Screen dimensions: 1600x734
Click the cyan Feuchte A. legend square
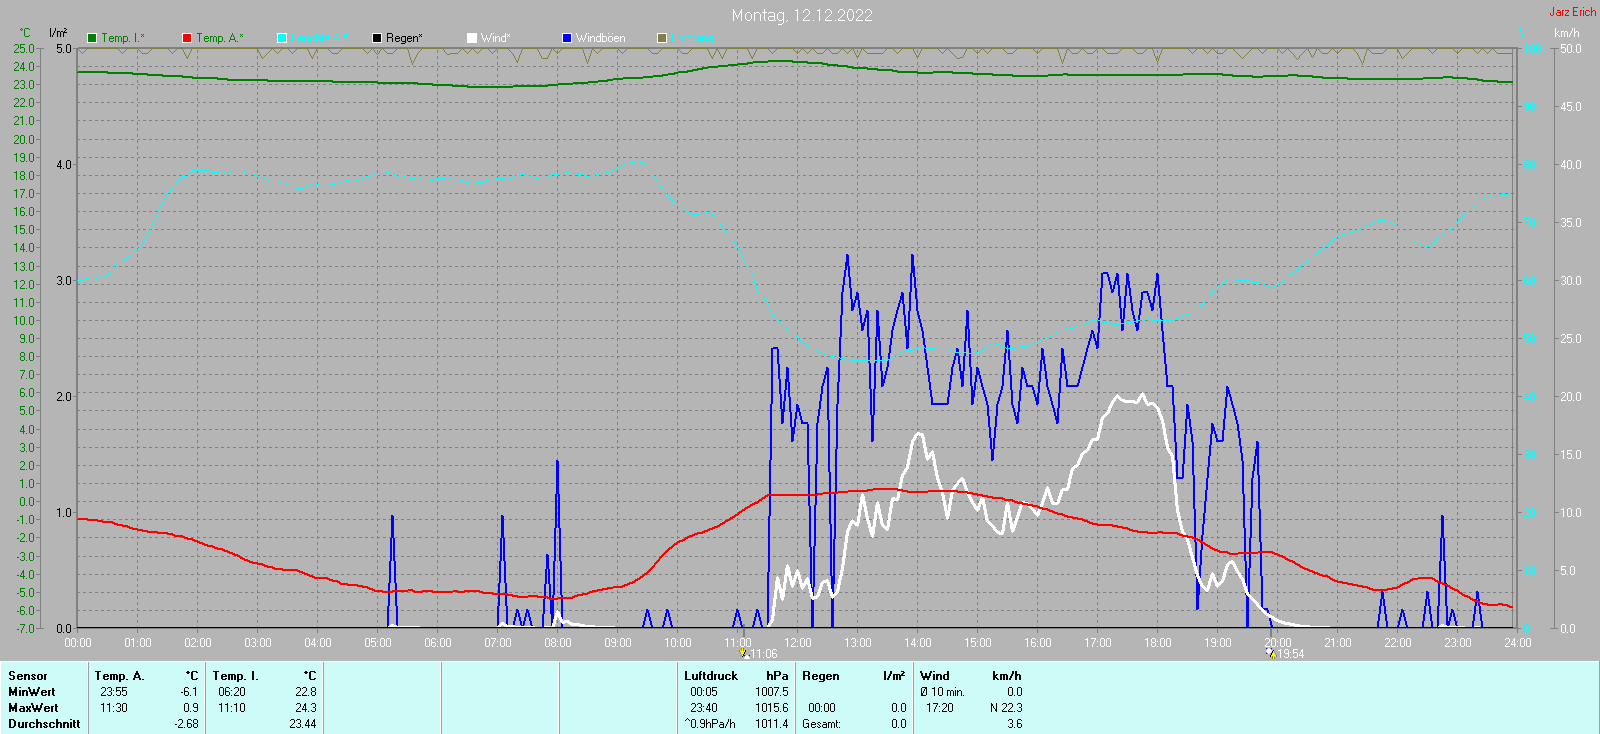click(282, 38)
